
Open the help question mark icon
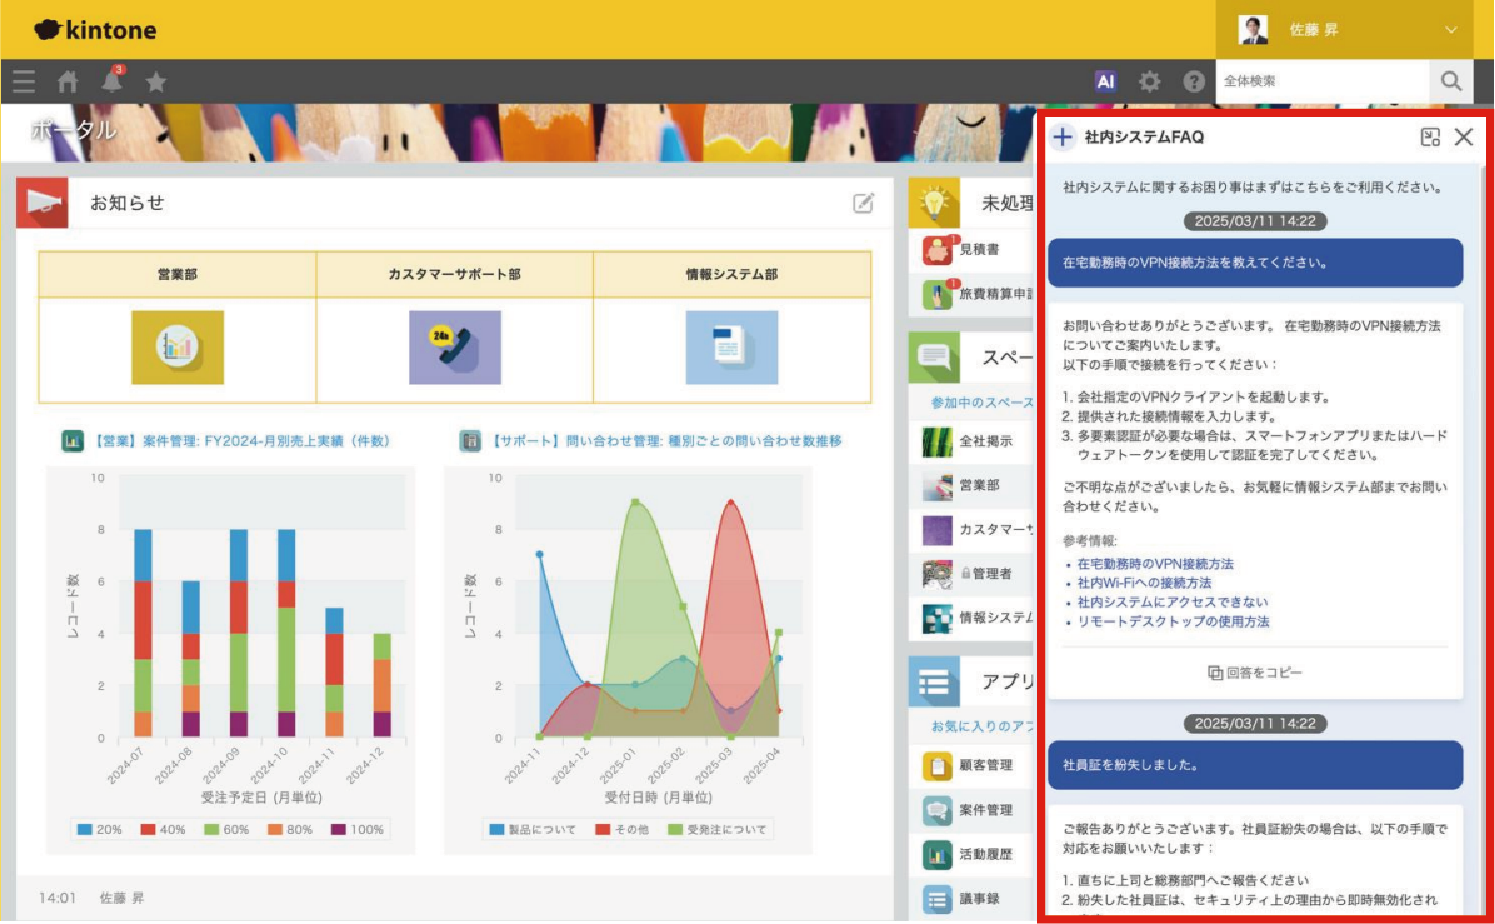(x=1194, y=82)
